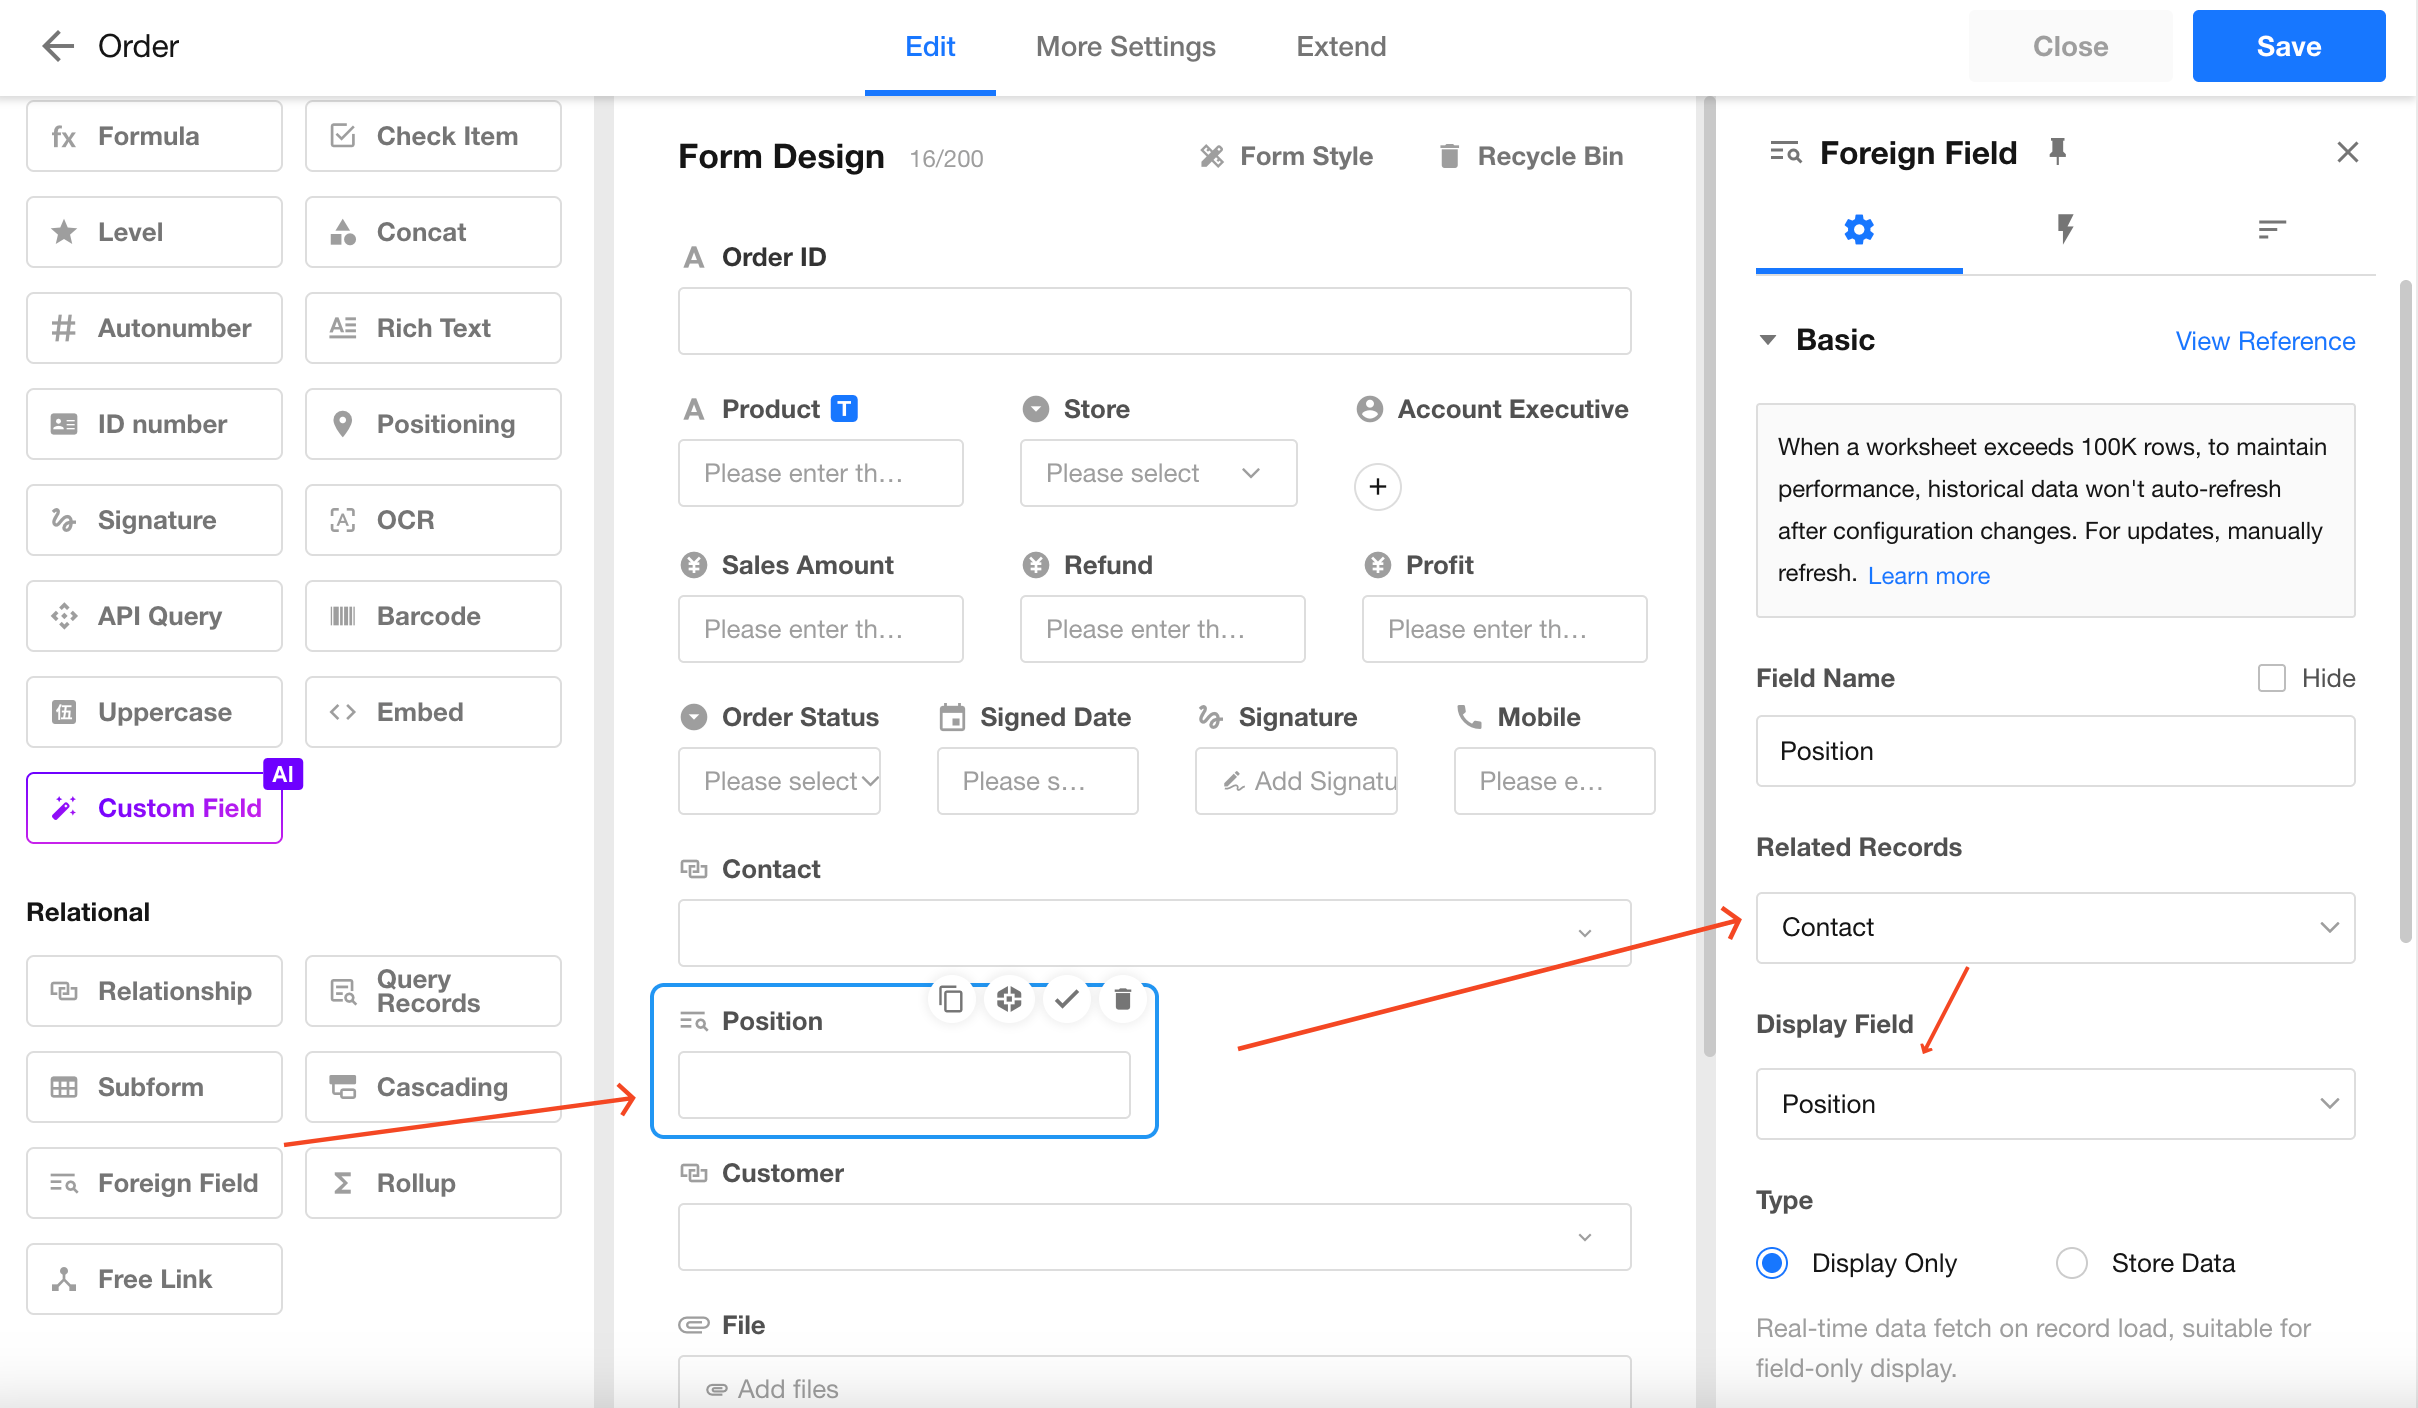Viewport: 2418px width, 1408px height.
Task: Click the Mobile input field
Action: [x=1554, y=781]
